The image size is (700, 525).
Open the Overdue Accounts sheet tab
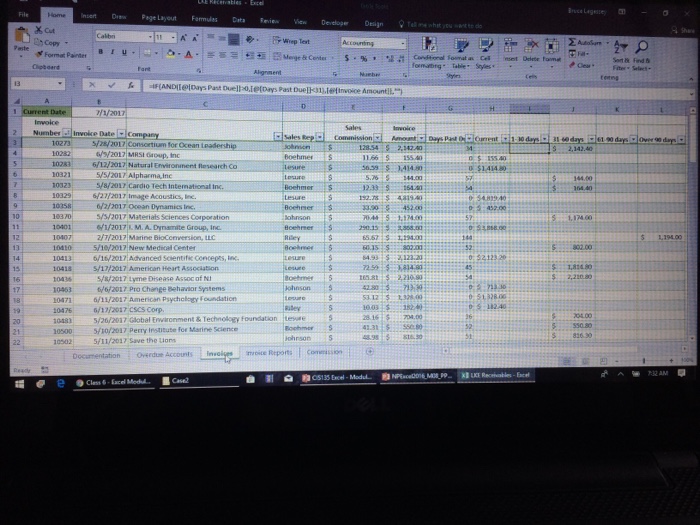(x=165, y=354)
